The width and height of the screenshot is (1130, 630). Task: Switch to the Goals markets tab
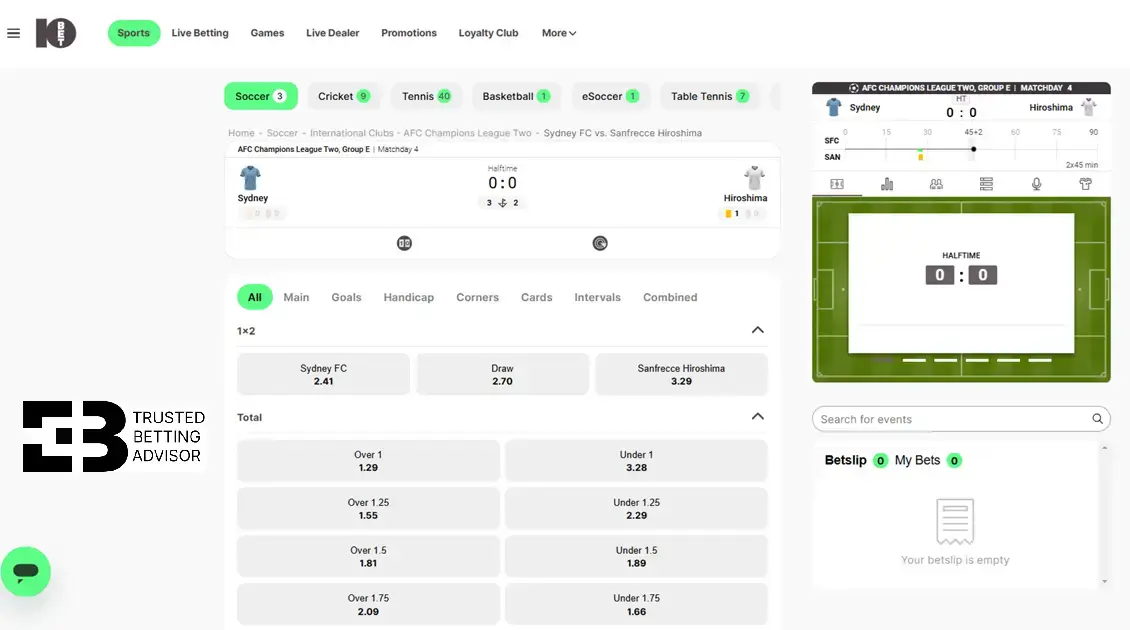[x=346, y=297]
